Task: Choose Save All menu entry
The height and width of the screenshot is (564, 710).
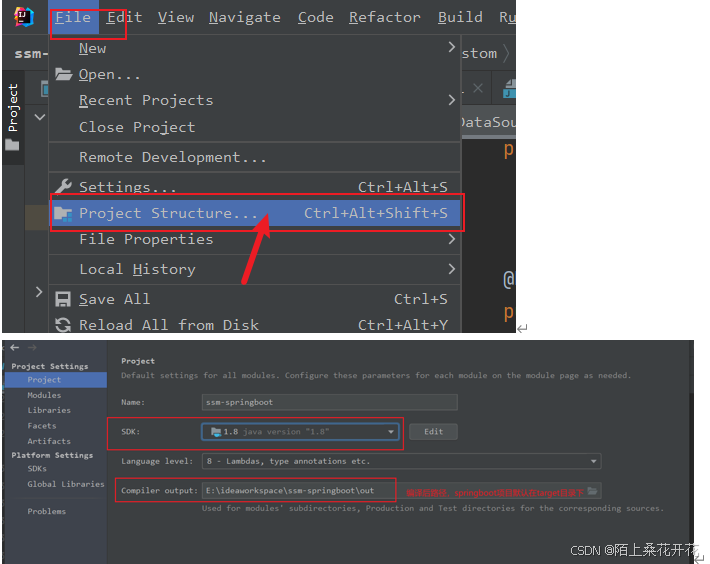Action: (254, 299)
